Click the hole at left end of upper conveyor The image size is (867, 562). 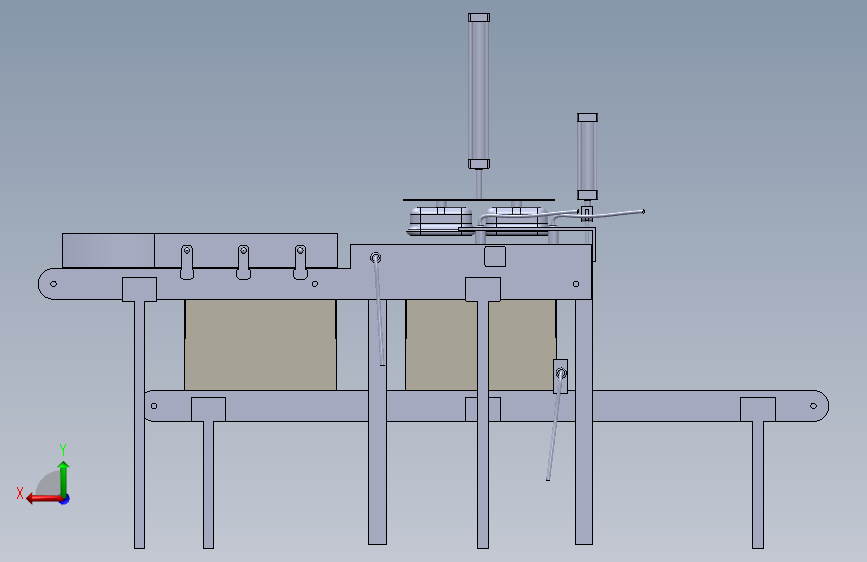coord(54,284)
